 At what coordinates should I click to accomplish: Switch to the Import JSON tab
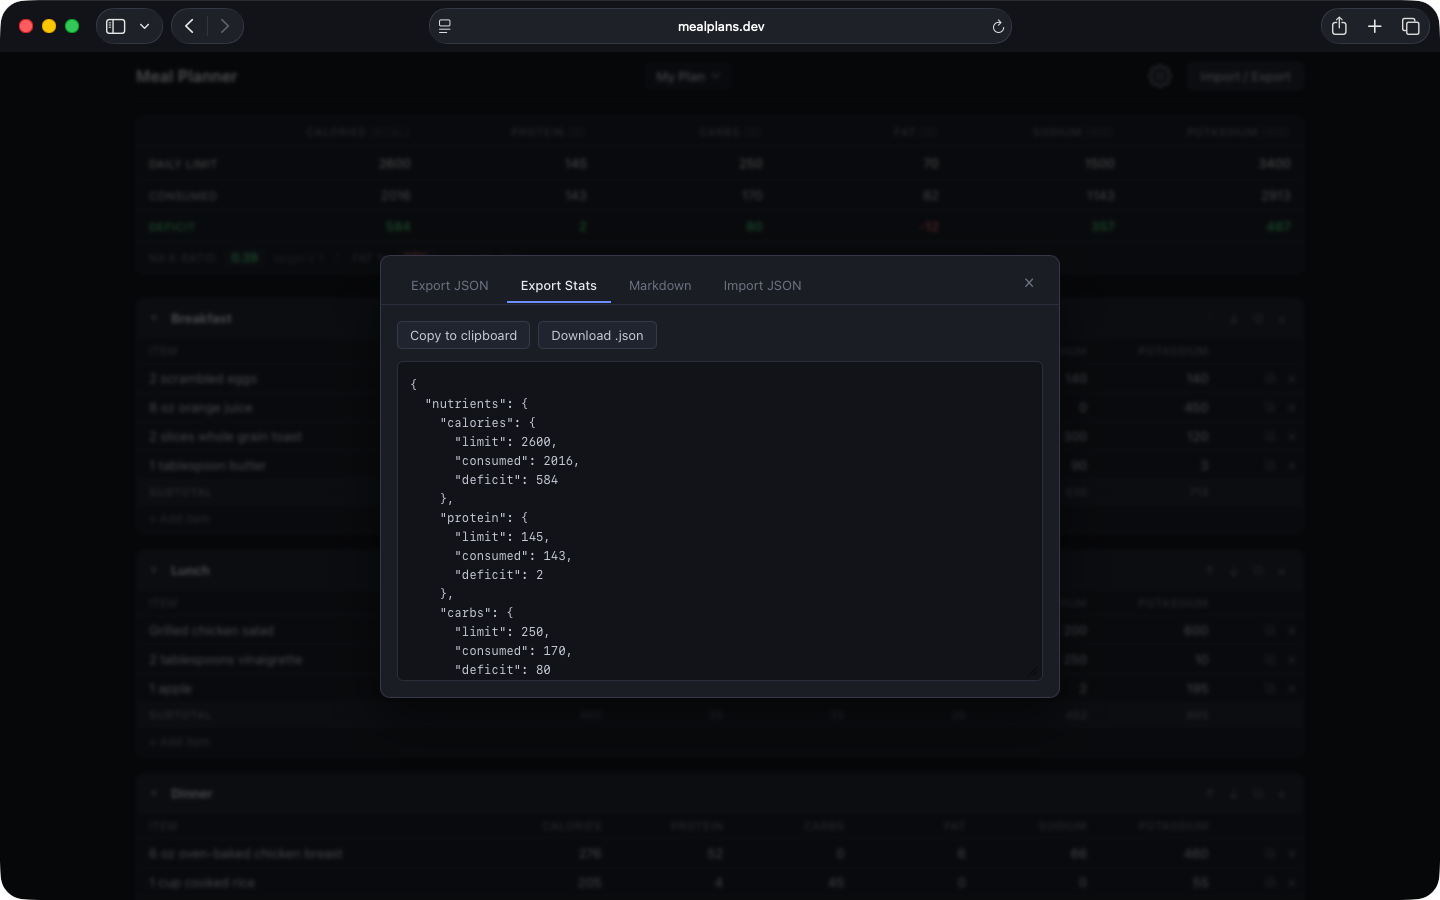[x=762, y=286]
